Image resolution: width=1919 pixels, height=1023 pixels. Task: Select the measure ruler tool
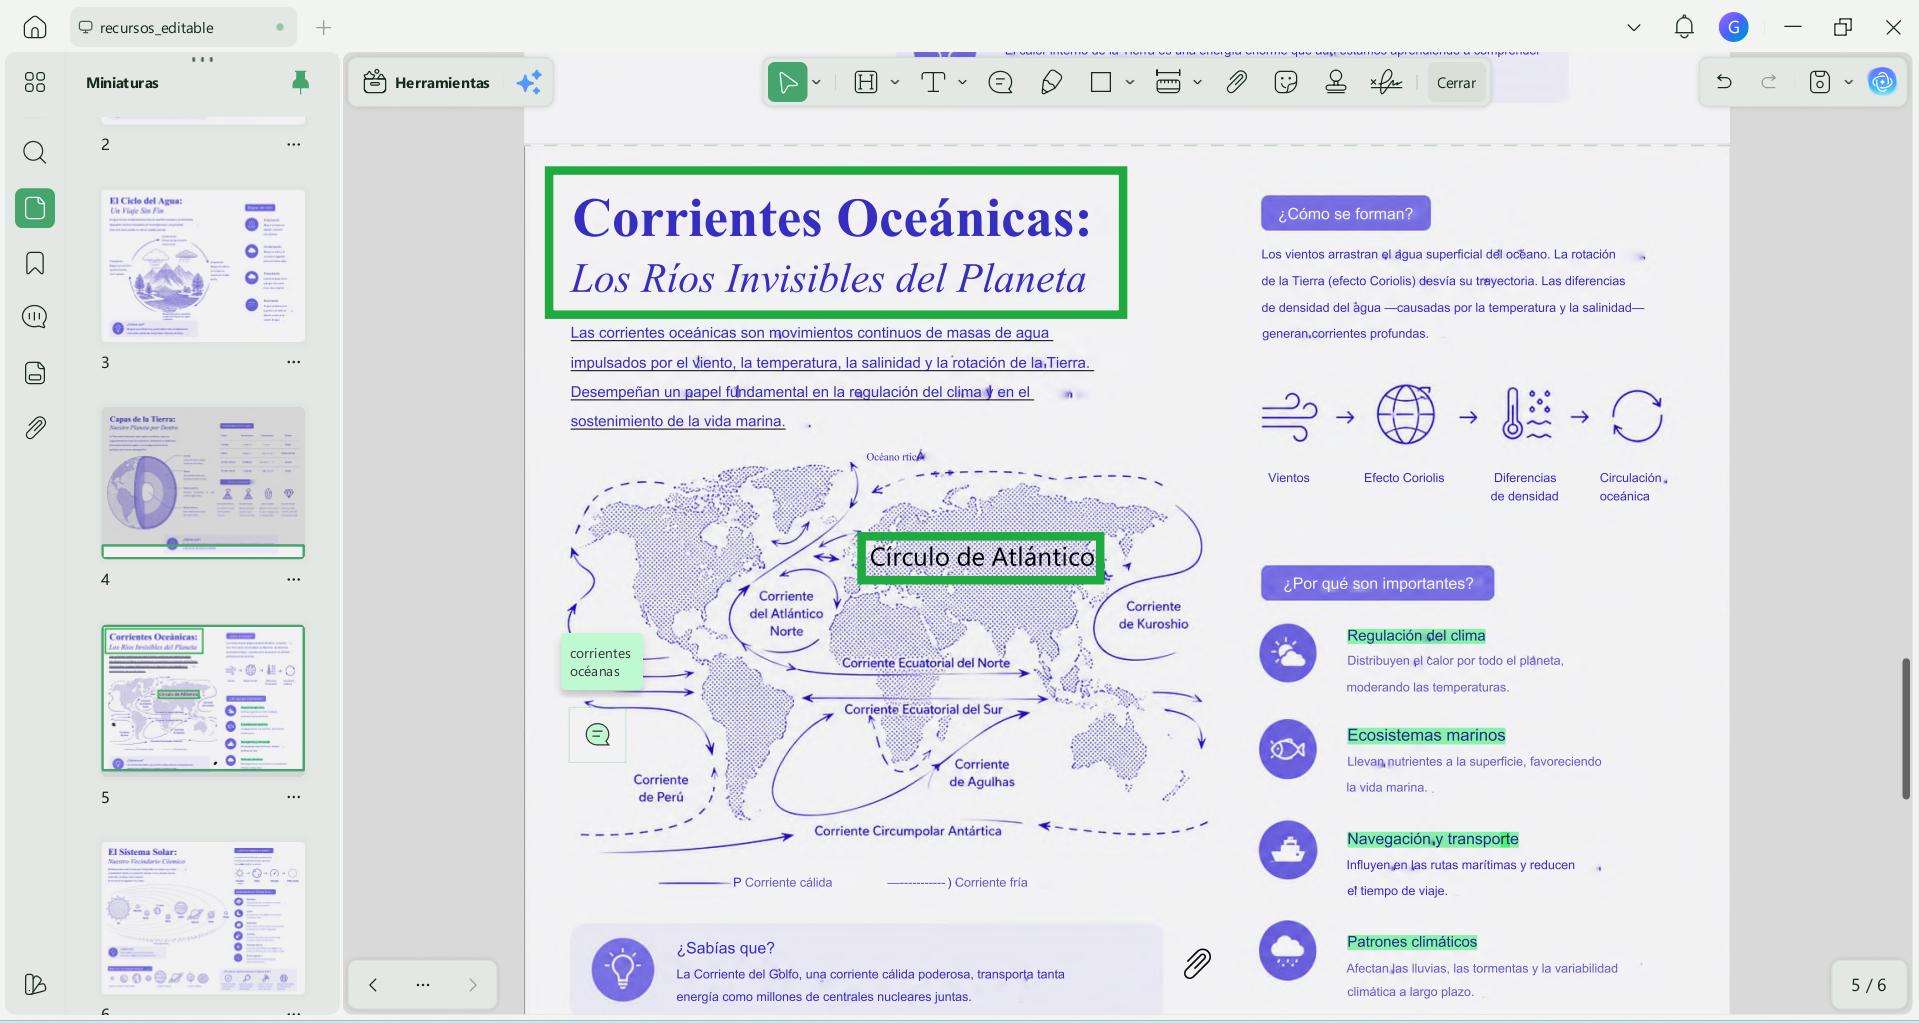[1168, 82]
